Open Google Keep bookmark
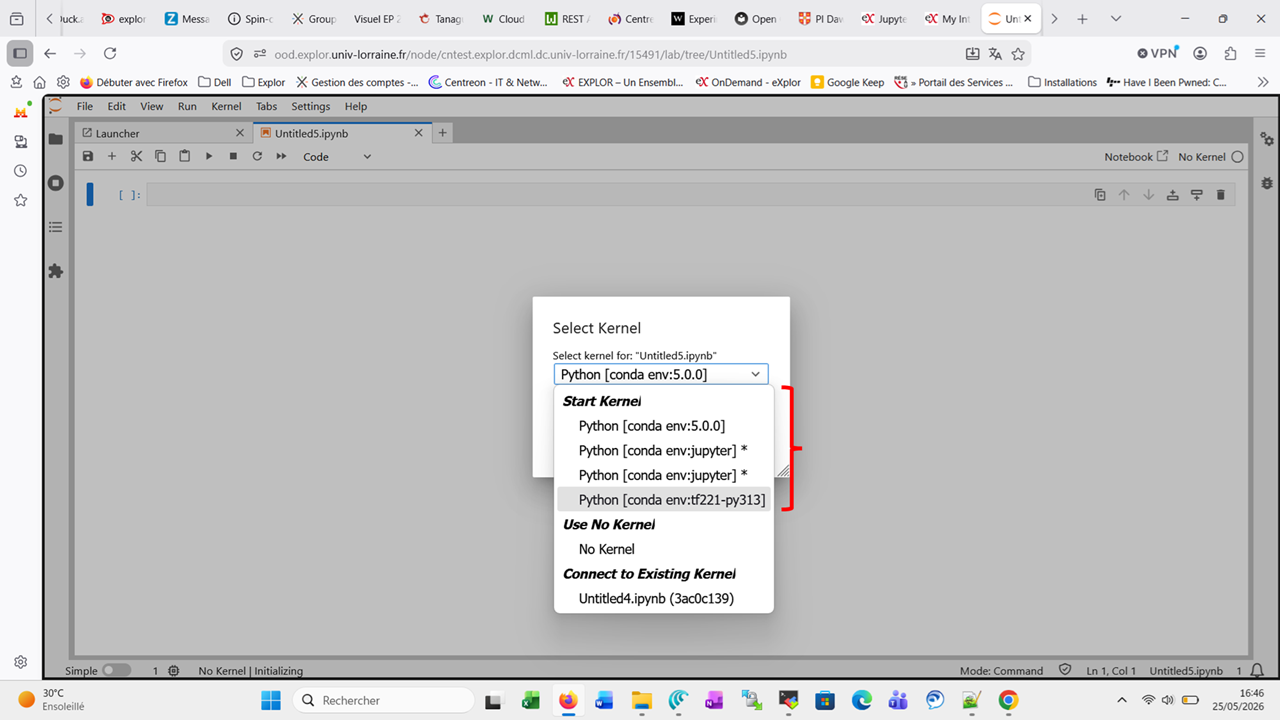The height and width of the screenshot is (720, 1280). pos(847,82)
